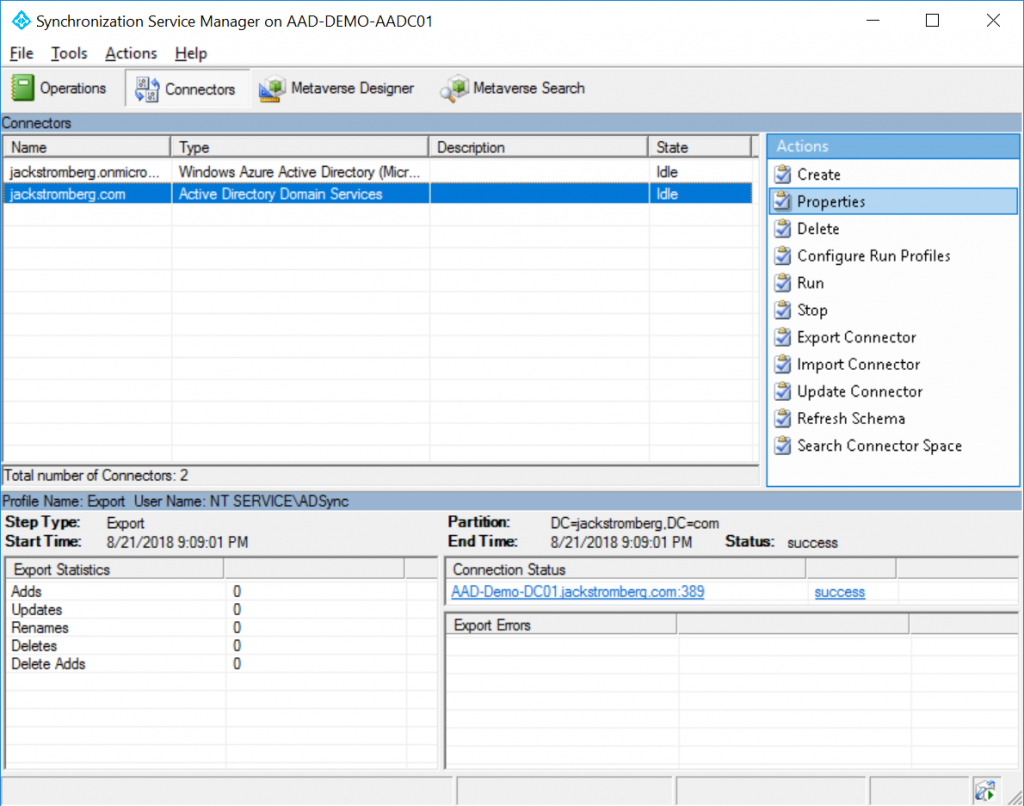Image resolution: width=1024 pixels, height=806 pixels.
Task: Click the Export Connector icon
Action: tap(782, 337)
